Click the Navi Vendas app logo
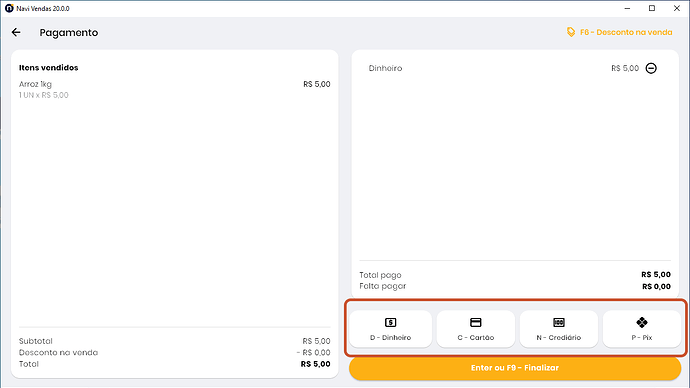690x388 pixels. pyautogui.click(x=9, y=8)
